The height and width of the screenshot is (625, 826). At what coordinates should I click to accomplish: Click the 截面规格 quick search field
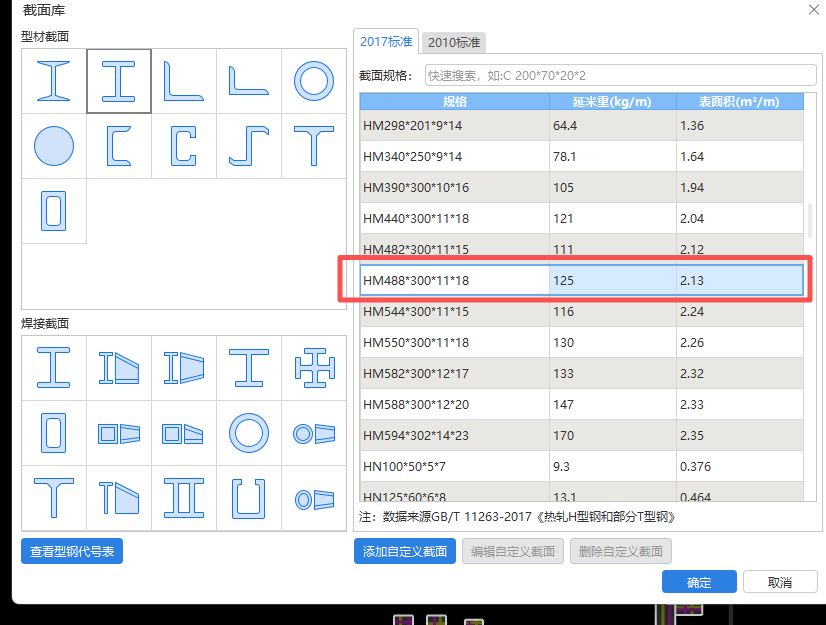pos(621,75)
